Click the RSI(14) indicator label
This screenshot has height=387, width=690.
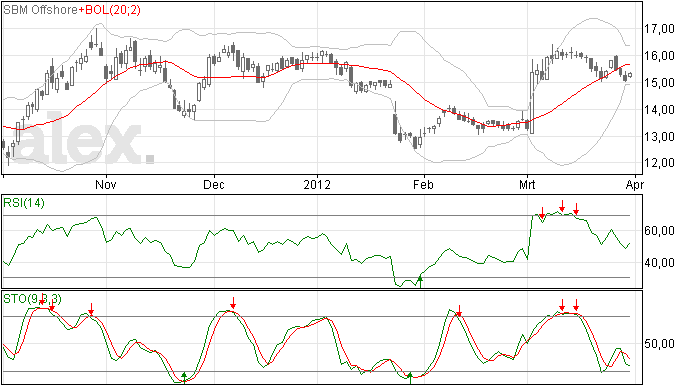[24, 203]
